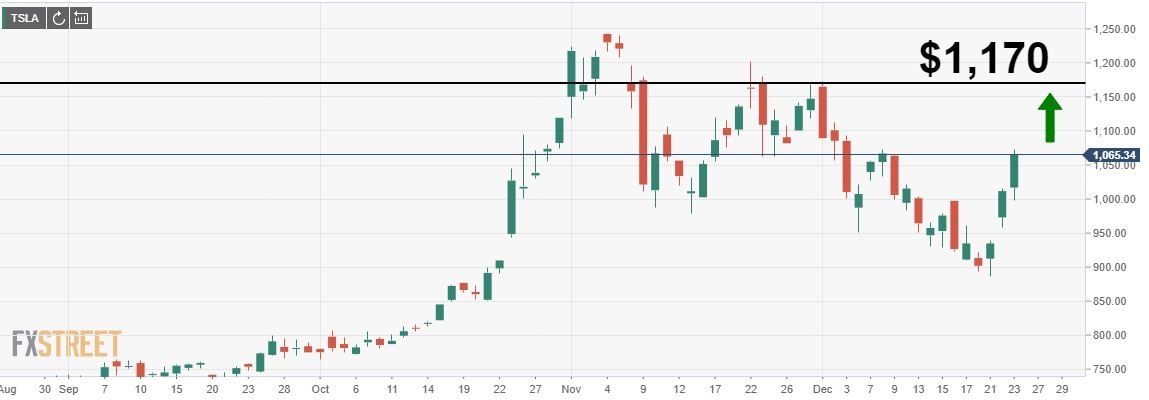The image size is (1149, 400).
Task: Click the chart indicator icon beside refresh
Action: click(x=81, y=18)
